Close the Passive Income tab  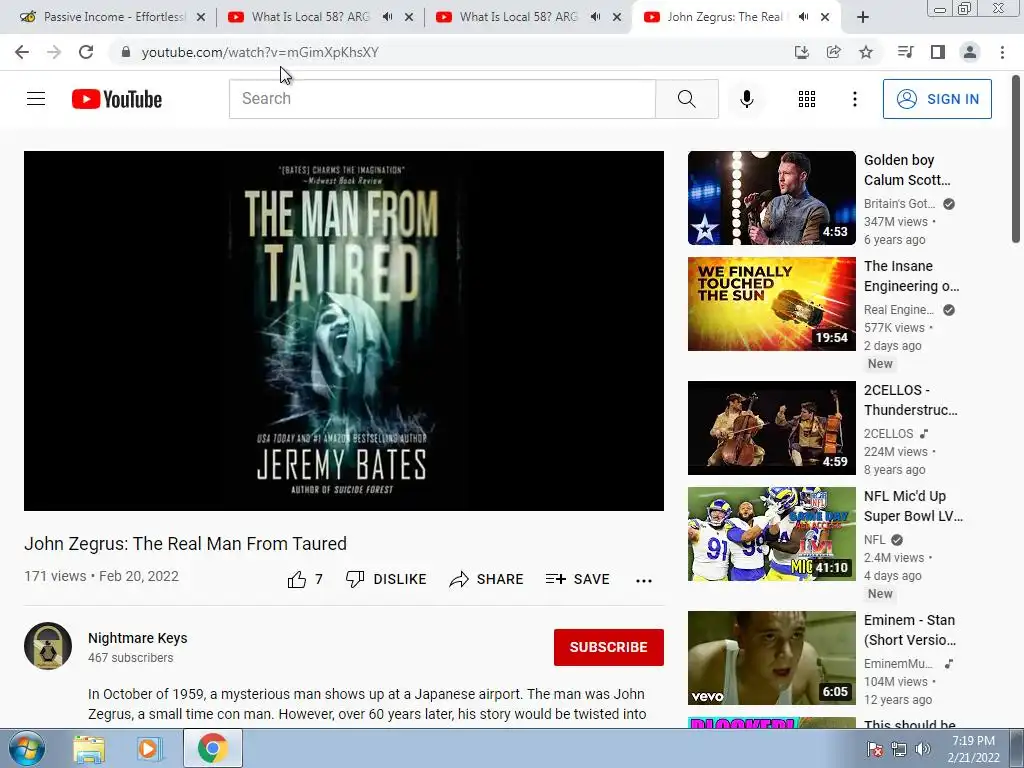coord(201,18)
